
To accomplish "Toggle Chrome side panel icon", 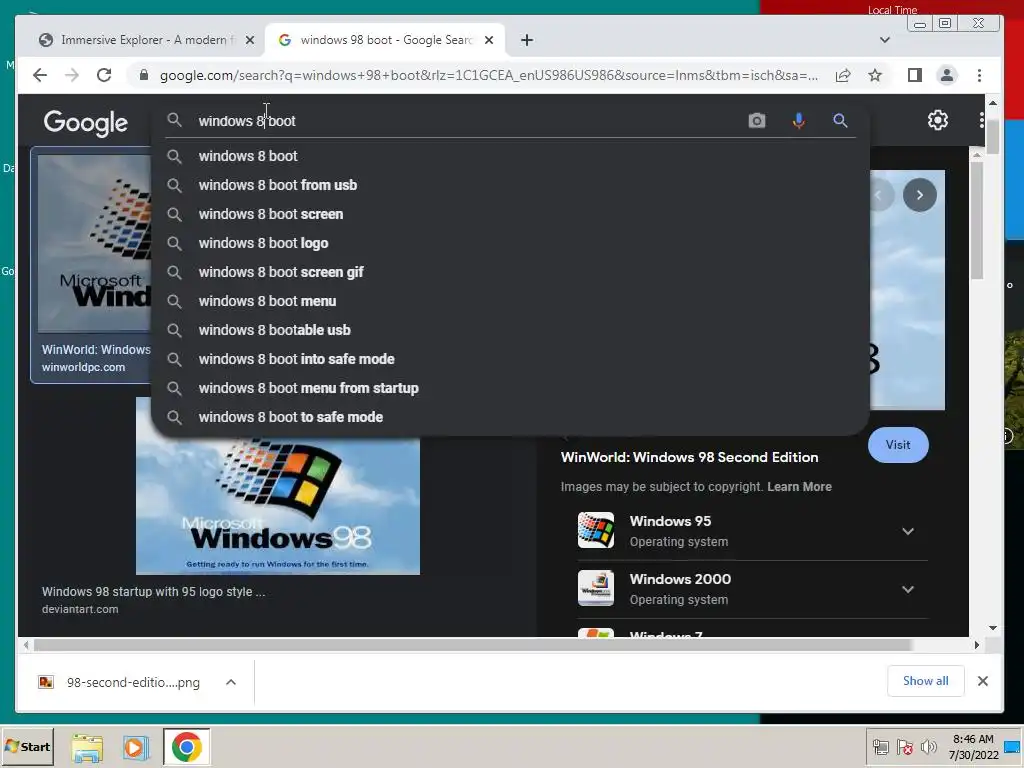I will tap(915, 75).
